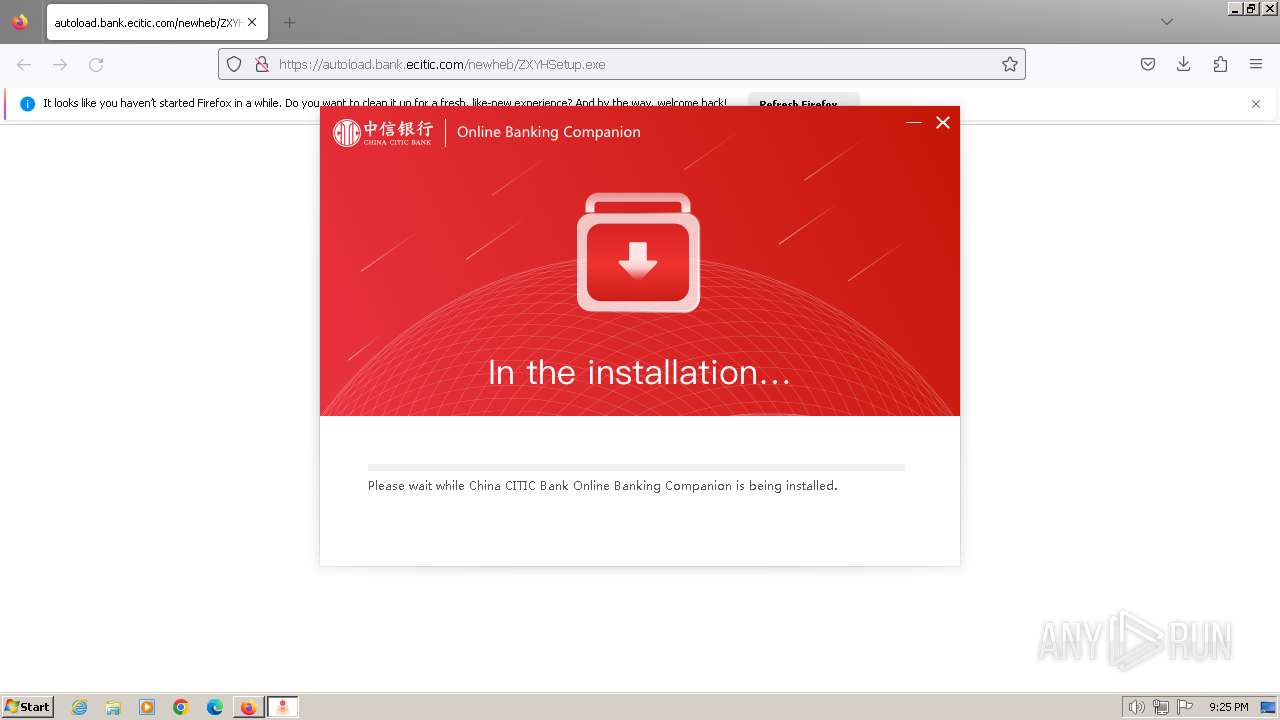Open the network tray icon
Screen dimensions: 1280x720
[1161, 707]
